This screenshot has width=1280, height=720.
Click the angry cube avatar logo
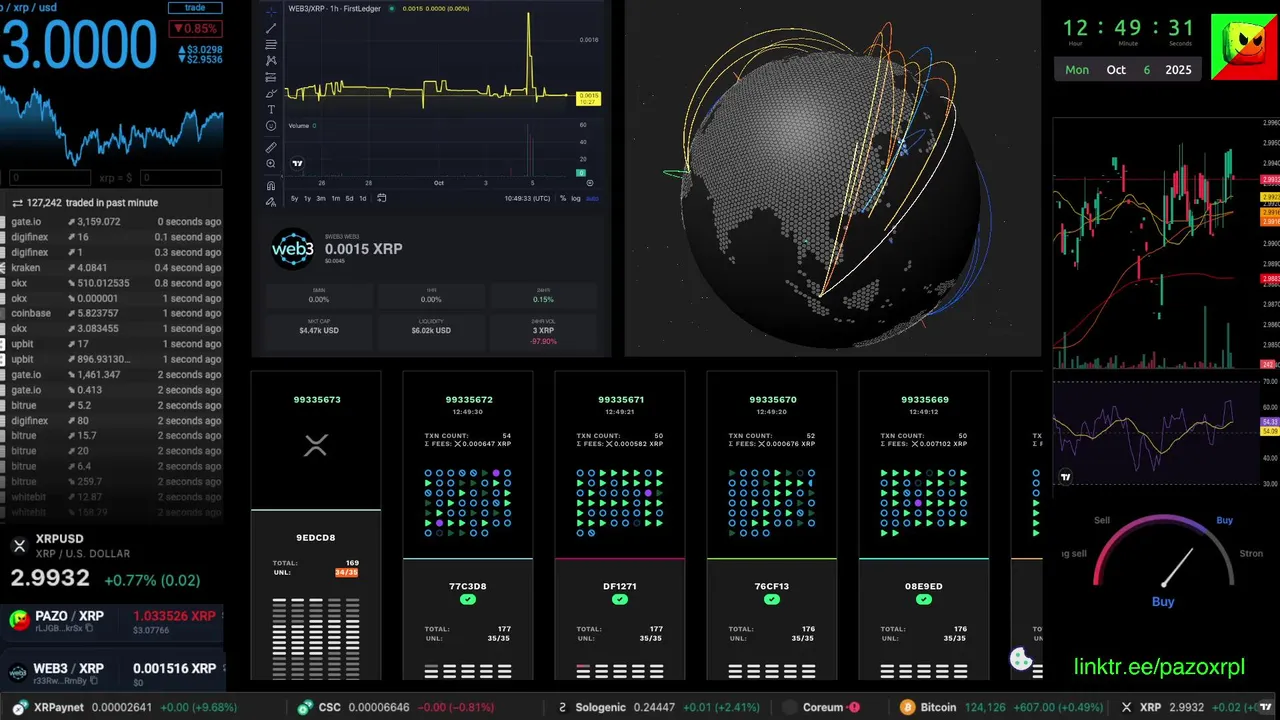(x=1245, y=47)
